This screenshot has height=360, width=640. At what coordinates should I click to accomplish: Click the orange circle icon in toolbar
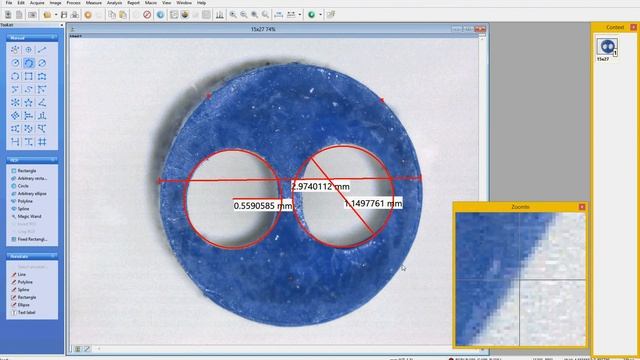pyautogui.click(x=88, y=15)
